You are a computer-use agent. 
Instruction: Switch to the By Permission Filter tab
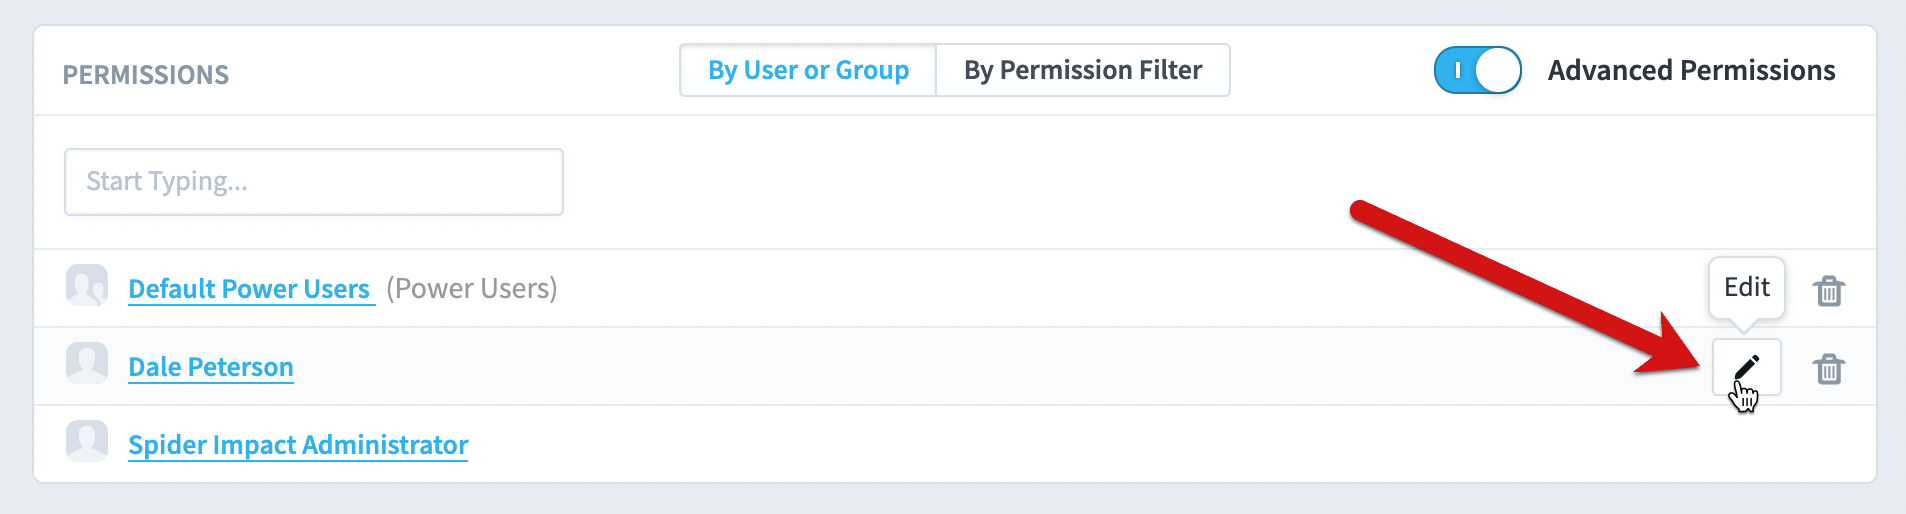click(x=1083, y=70)
